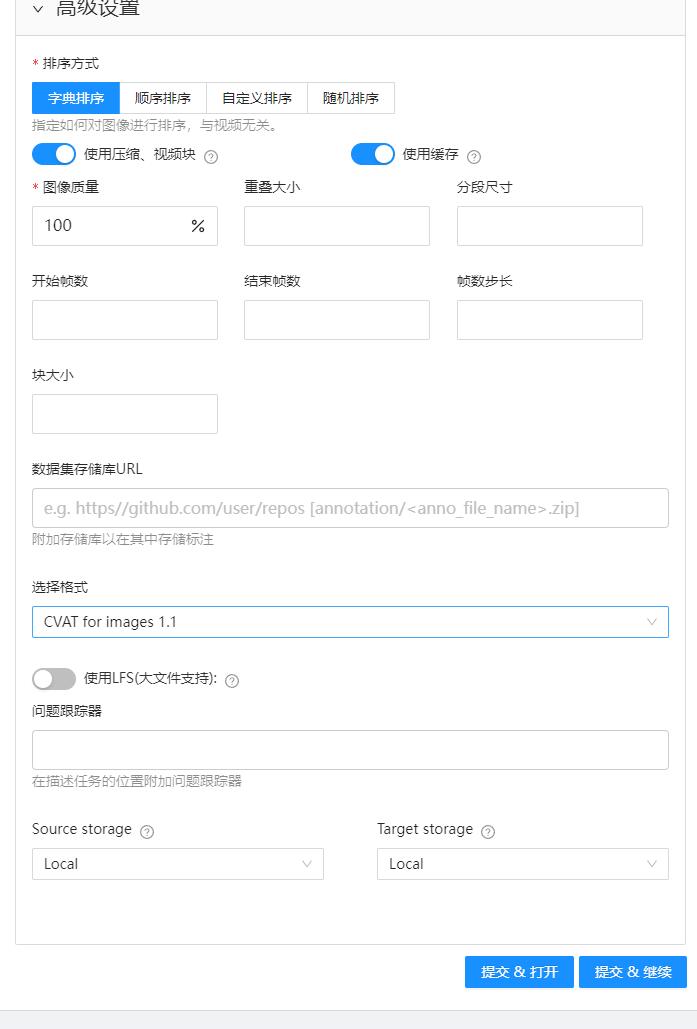Click the 问题跟踪器 text field
697x1029 pixels.
350,750
